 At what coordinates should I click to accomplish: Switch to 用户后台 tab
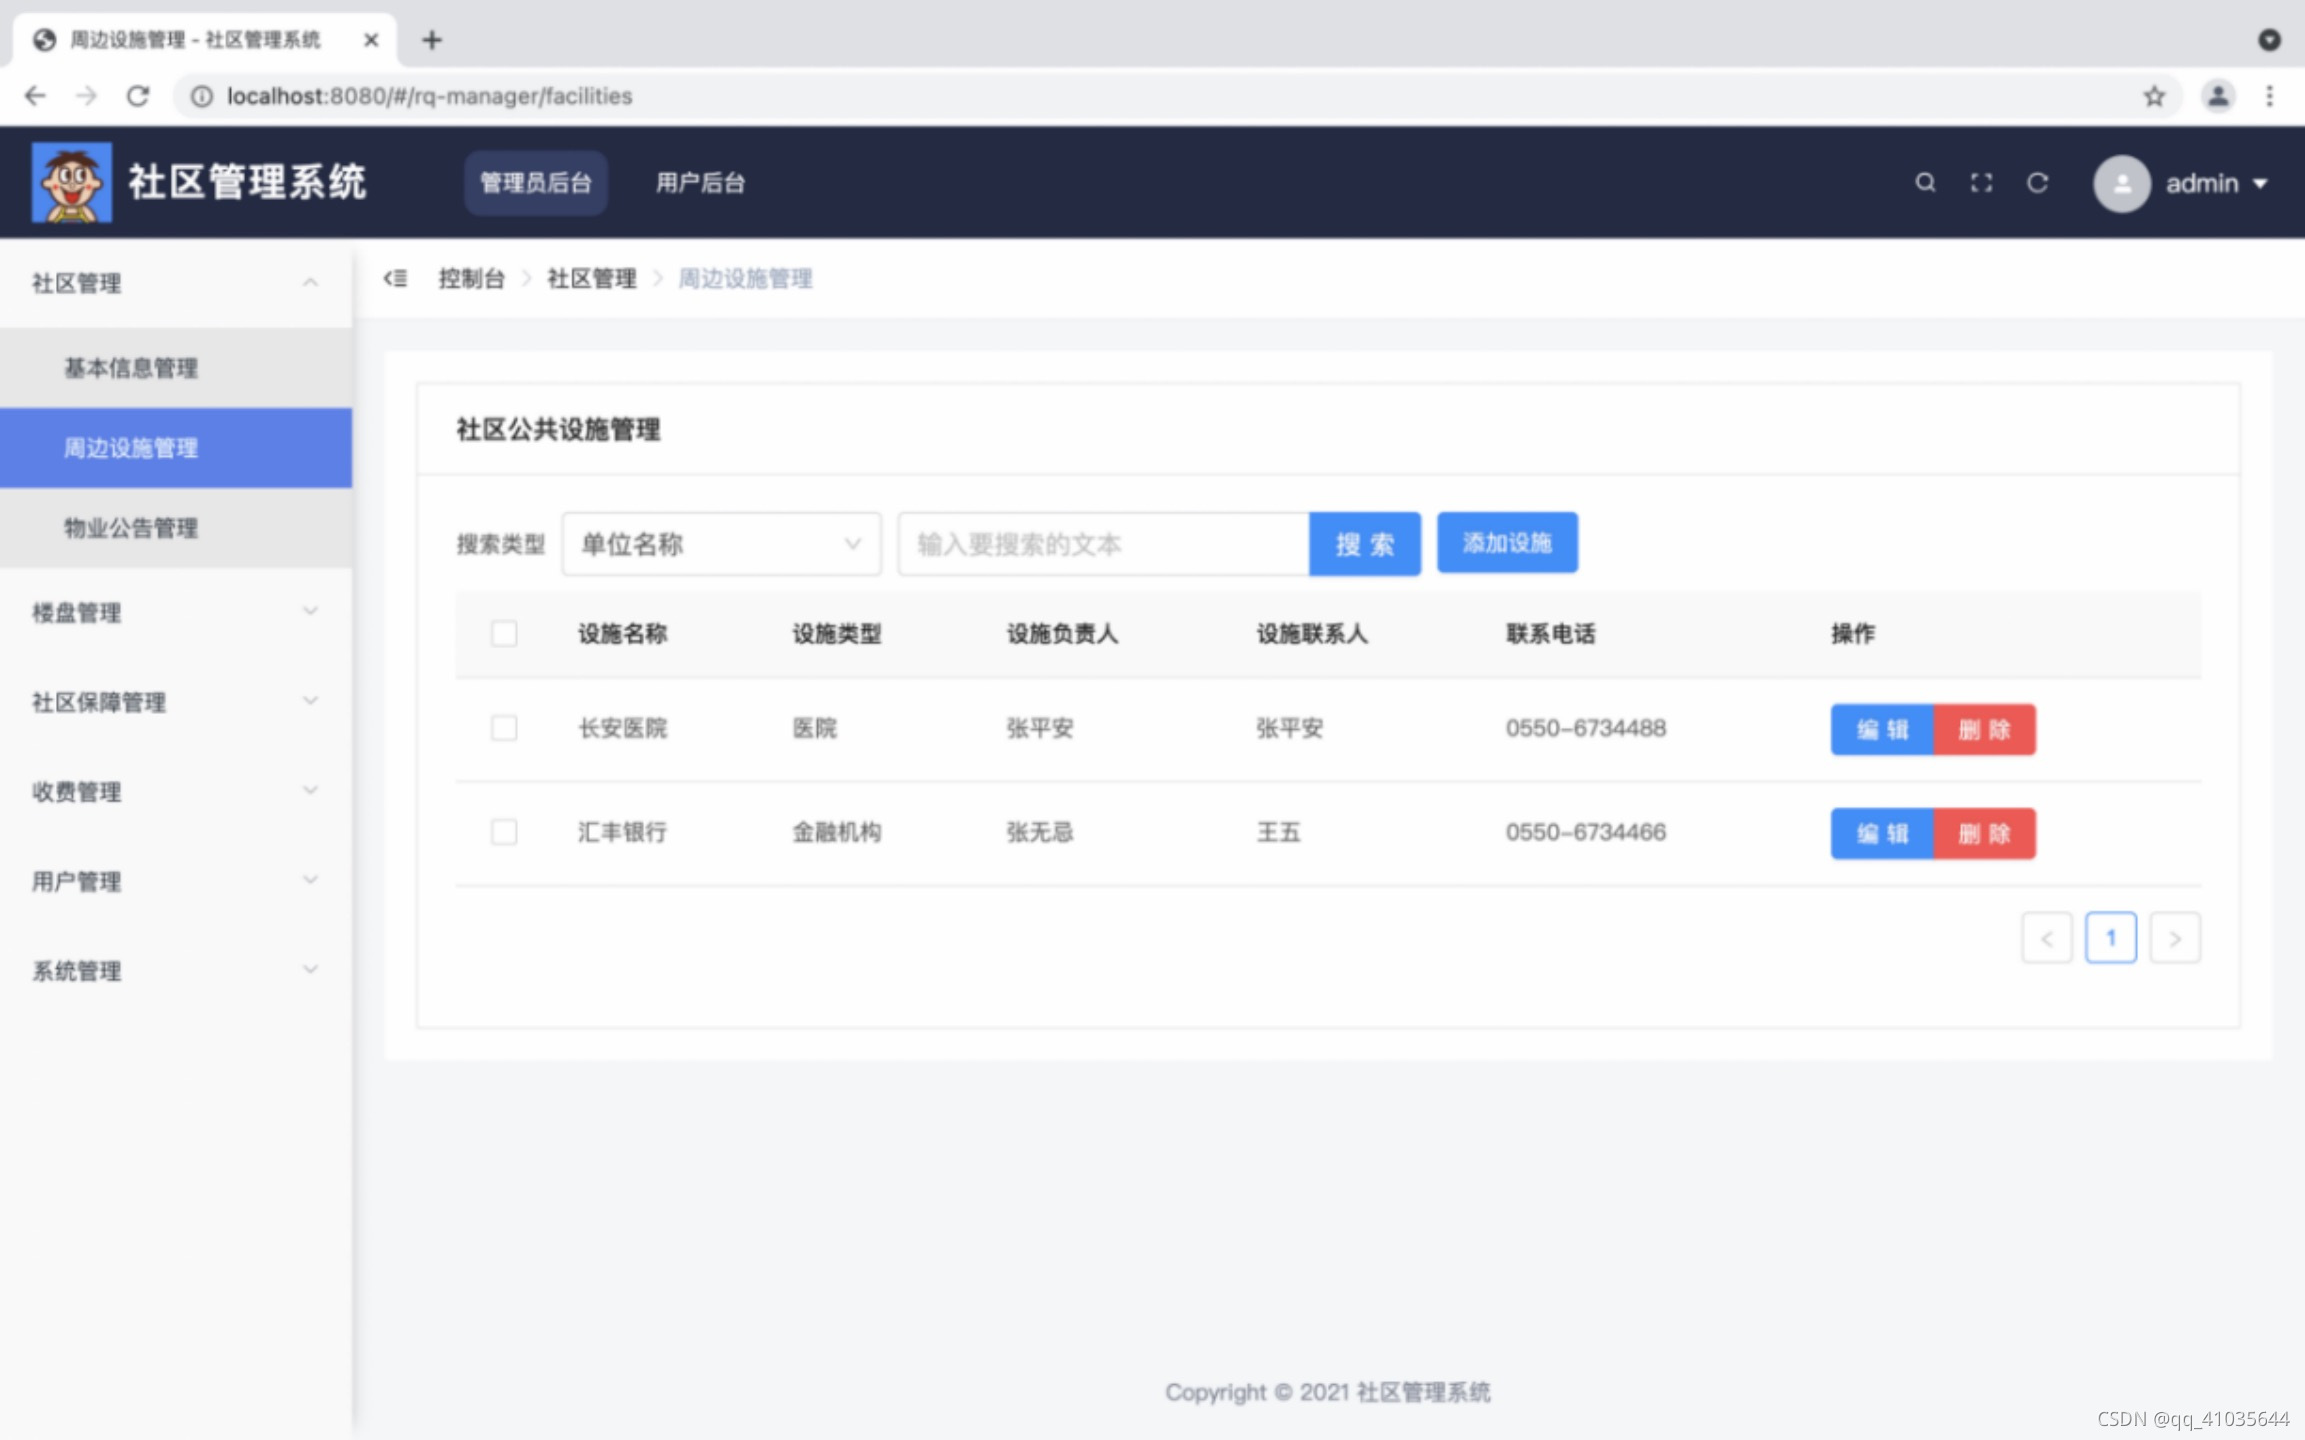tap(700, 183)
